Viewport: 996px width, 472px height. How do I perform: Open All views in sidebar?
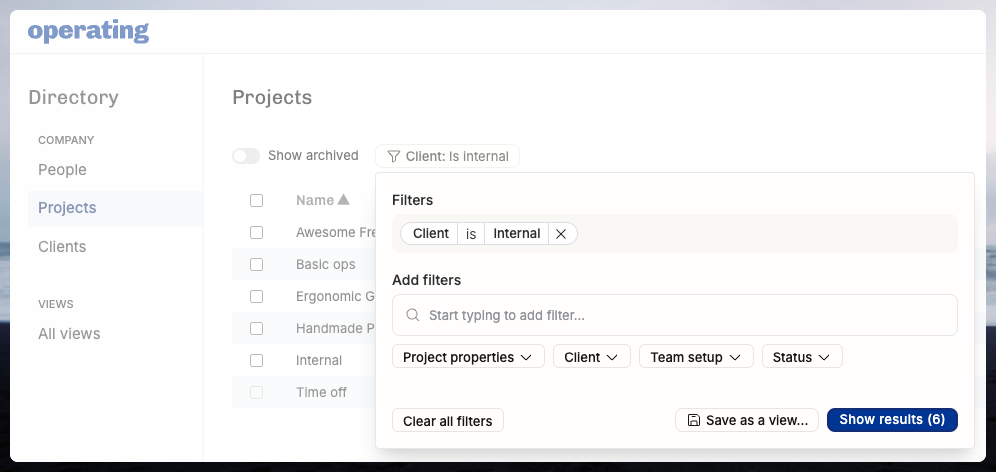(69, 334)
